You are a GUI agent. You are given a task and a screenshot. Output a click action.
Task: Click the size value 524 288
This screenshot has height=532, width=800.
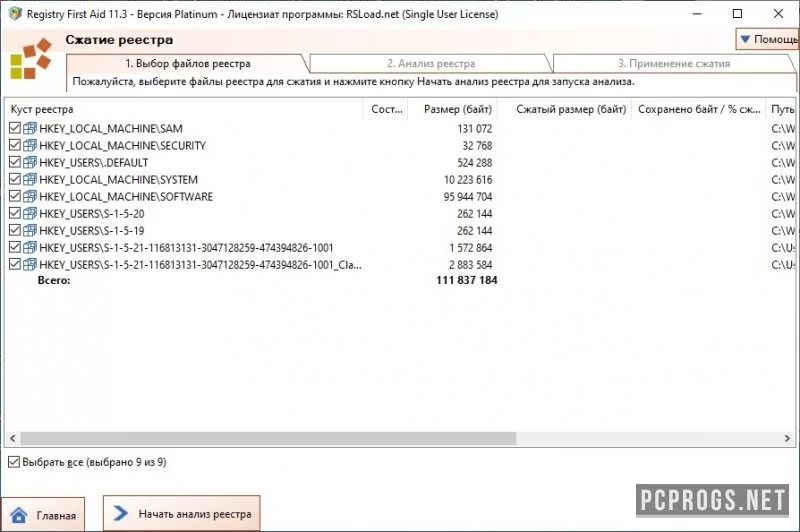[x=474, y=162]
